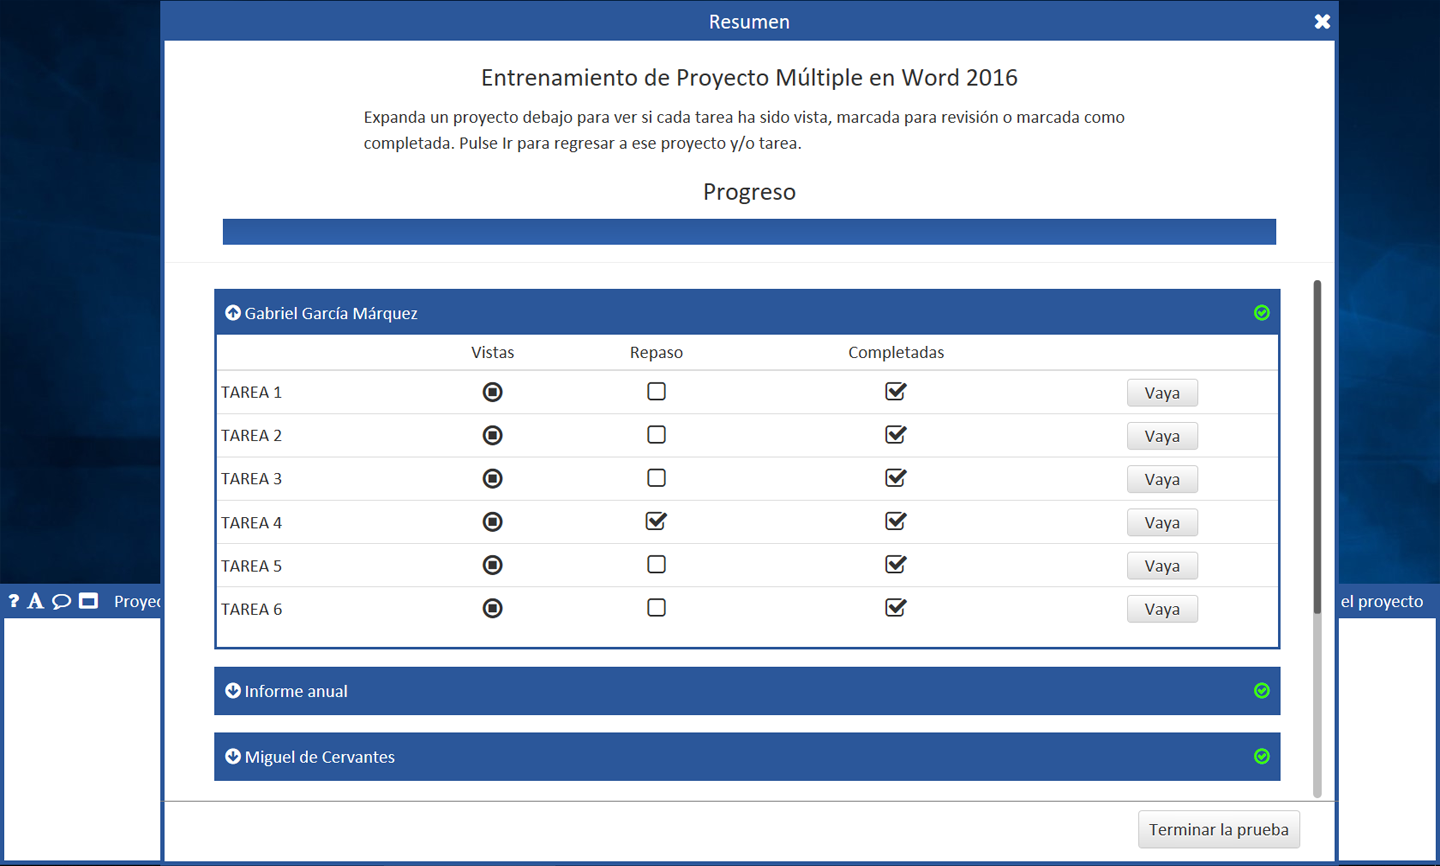Viewport: 1440px width, 866px height.
Task: Click Terminar la prueba button
Action: tap(1219, 829)
